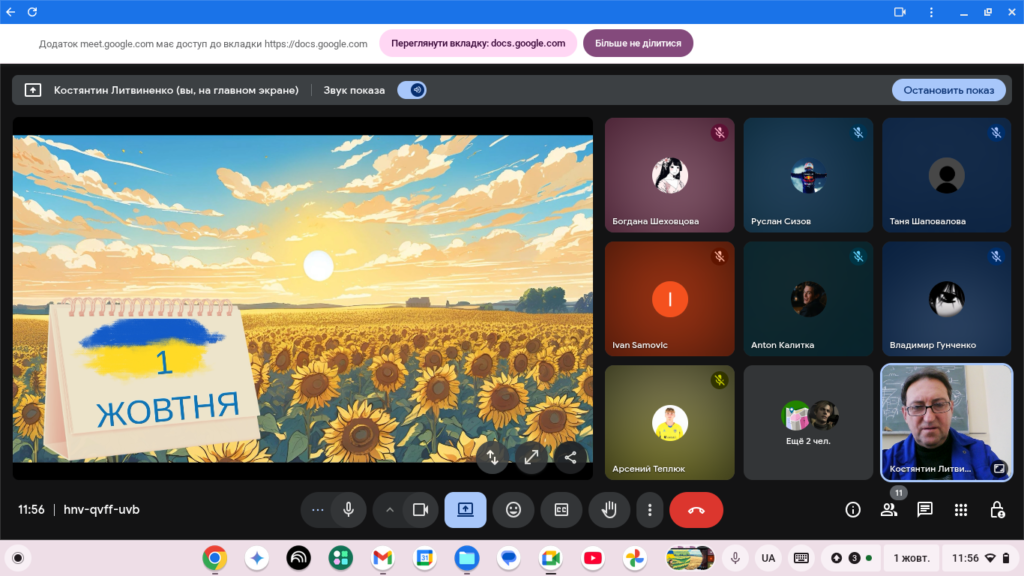Click 'Переглянути вкладку: docs.google.com'

[478, 44]
